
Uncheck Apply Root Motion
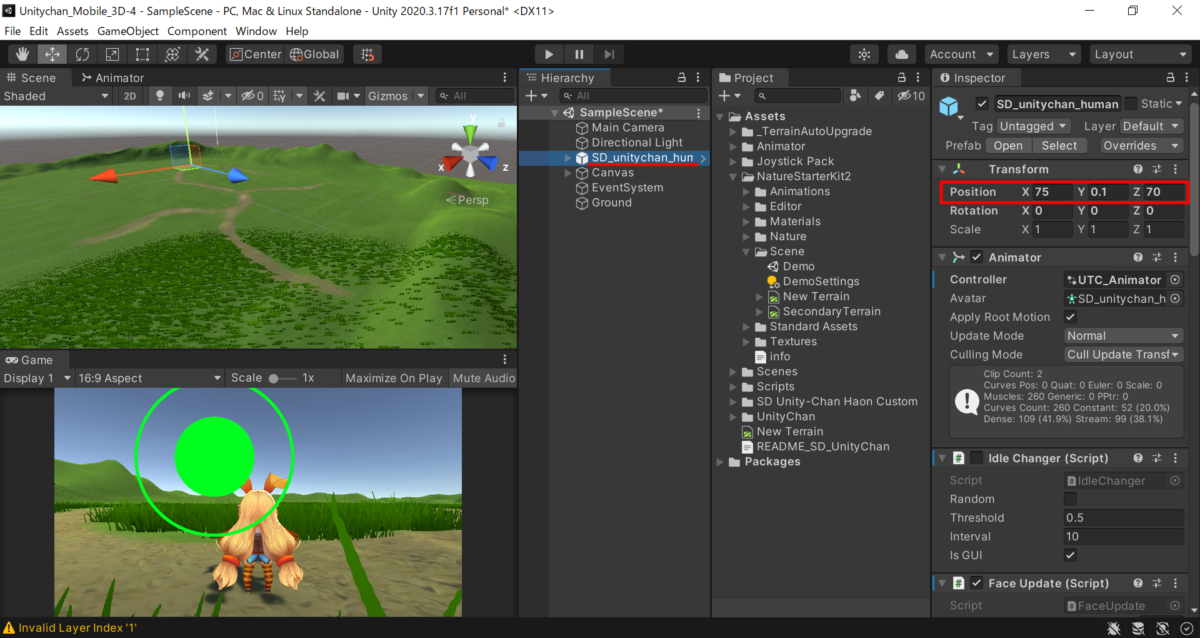[x=1071, y=317]
